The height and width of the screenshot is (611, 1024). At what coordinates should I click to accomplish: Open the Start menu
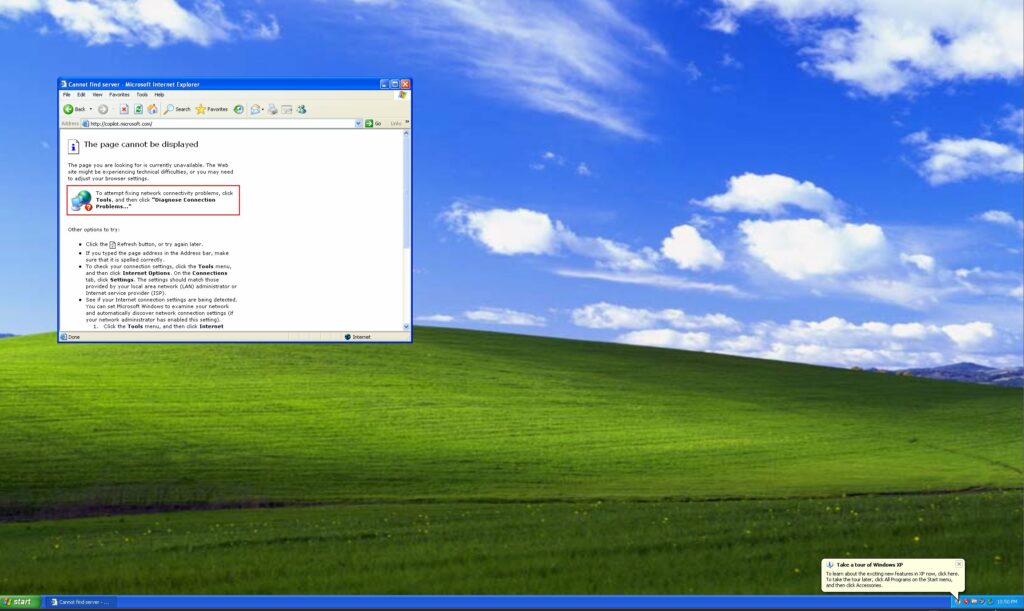point(20,602)
